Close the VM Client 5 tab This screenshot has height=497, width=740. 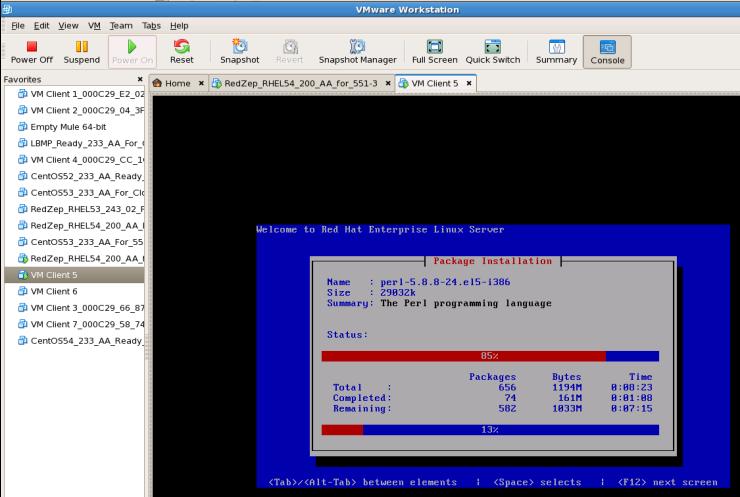pos(469,83)
